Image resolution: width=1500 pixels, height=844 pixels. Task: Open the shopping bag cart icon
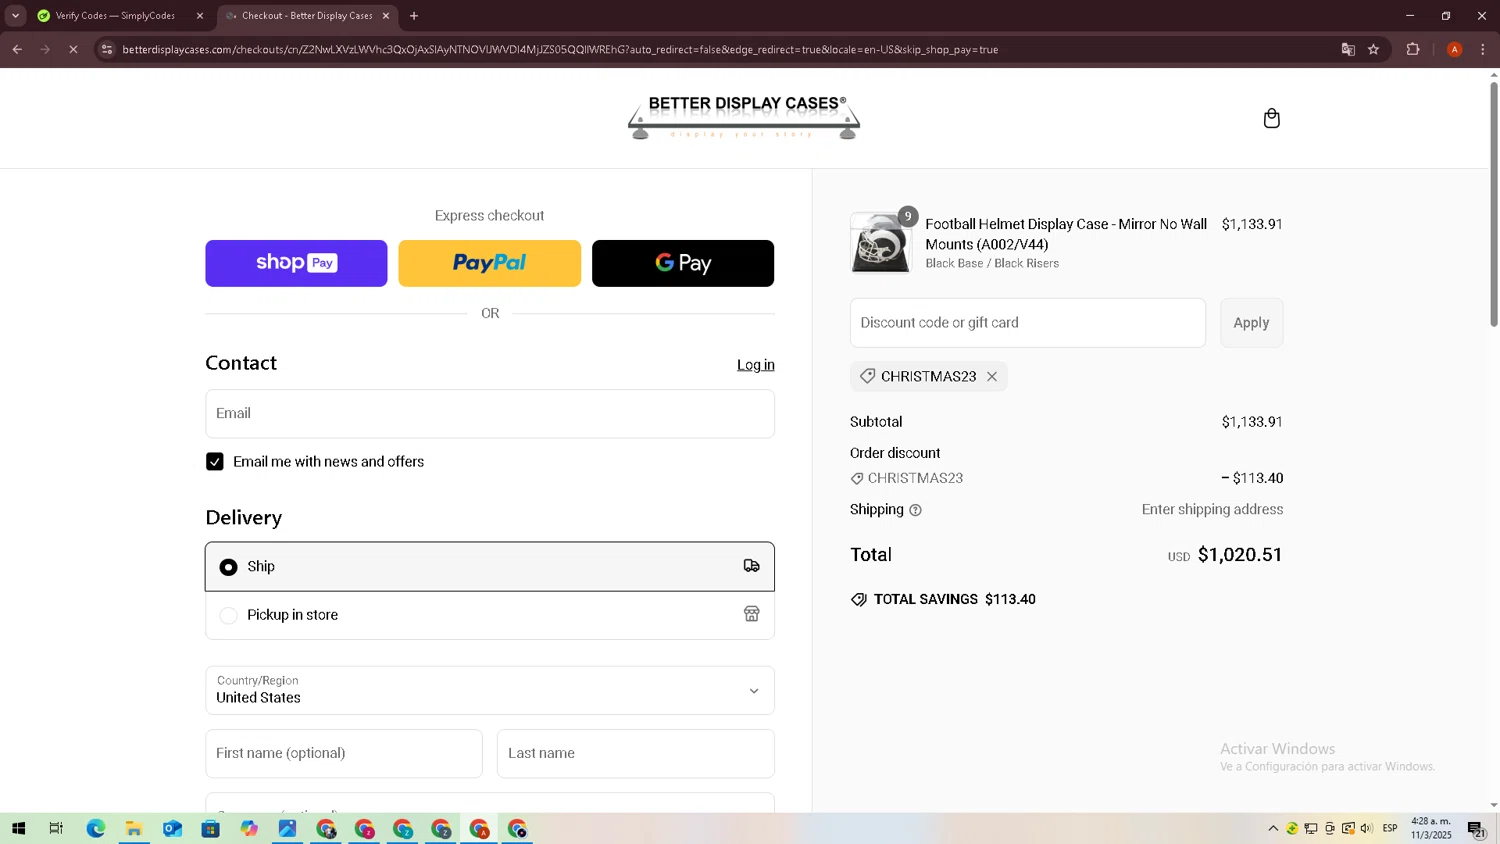1271,118
